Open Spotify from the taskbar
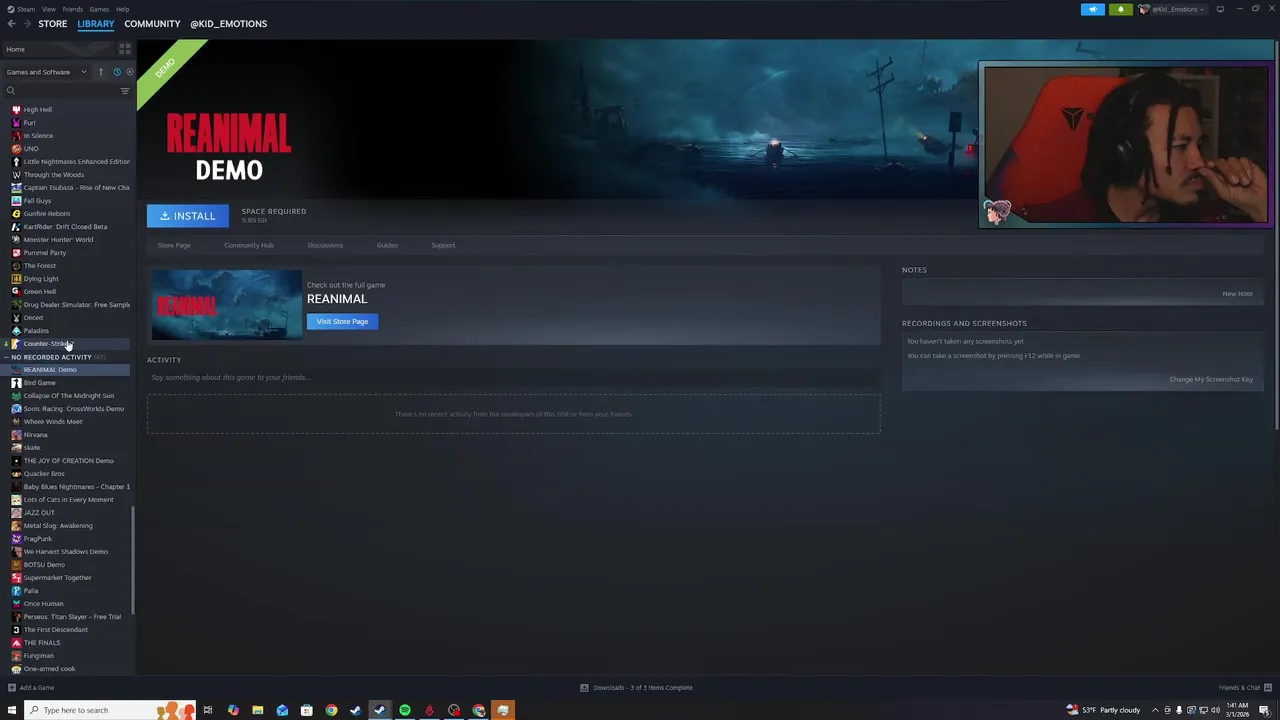1280x720 pixels. click(405, 710)
